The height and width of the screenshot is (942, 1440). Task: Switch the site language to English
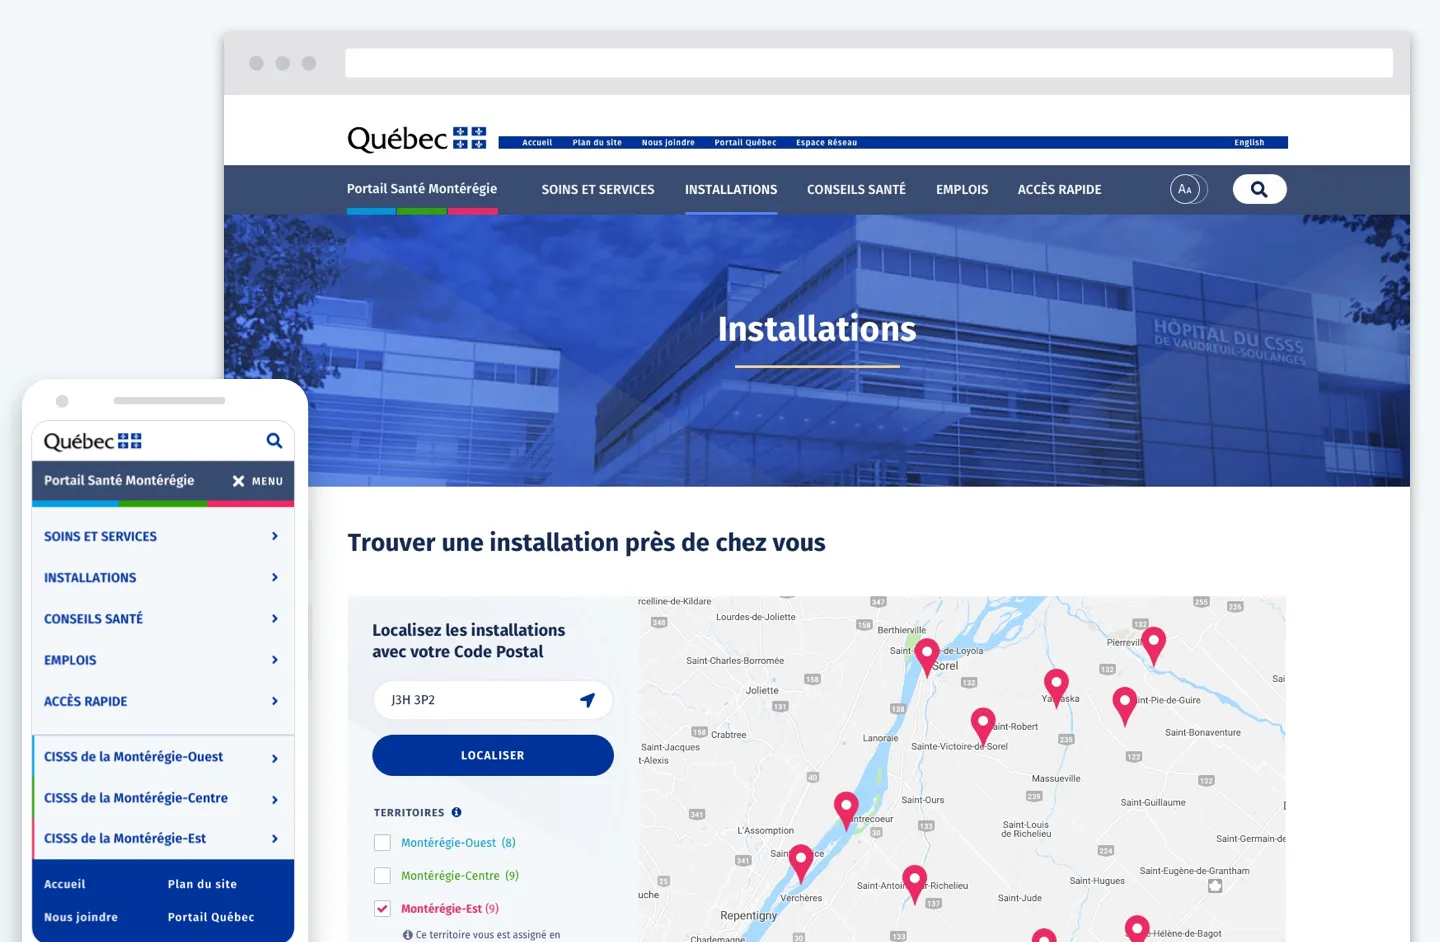pyautogui.click(x=1249, y=142)
